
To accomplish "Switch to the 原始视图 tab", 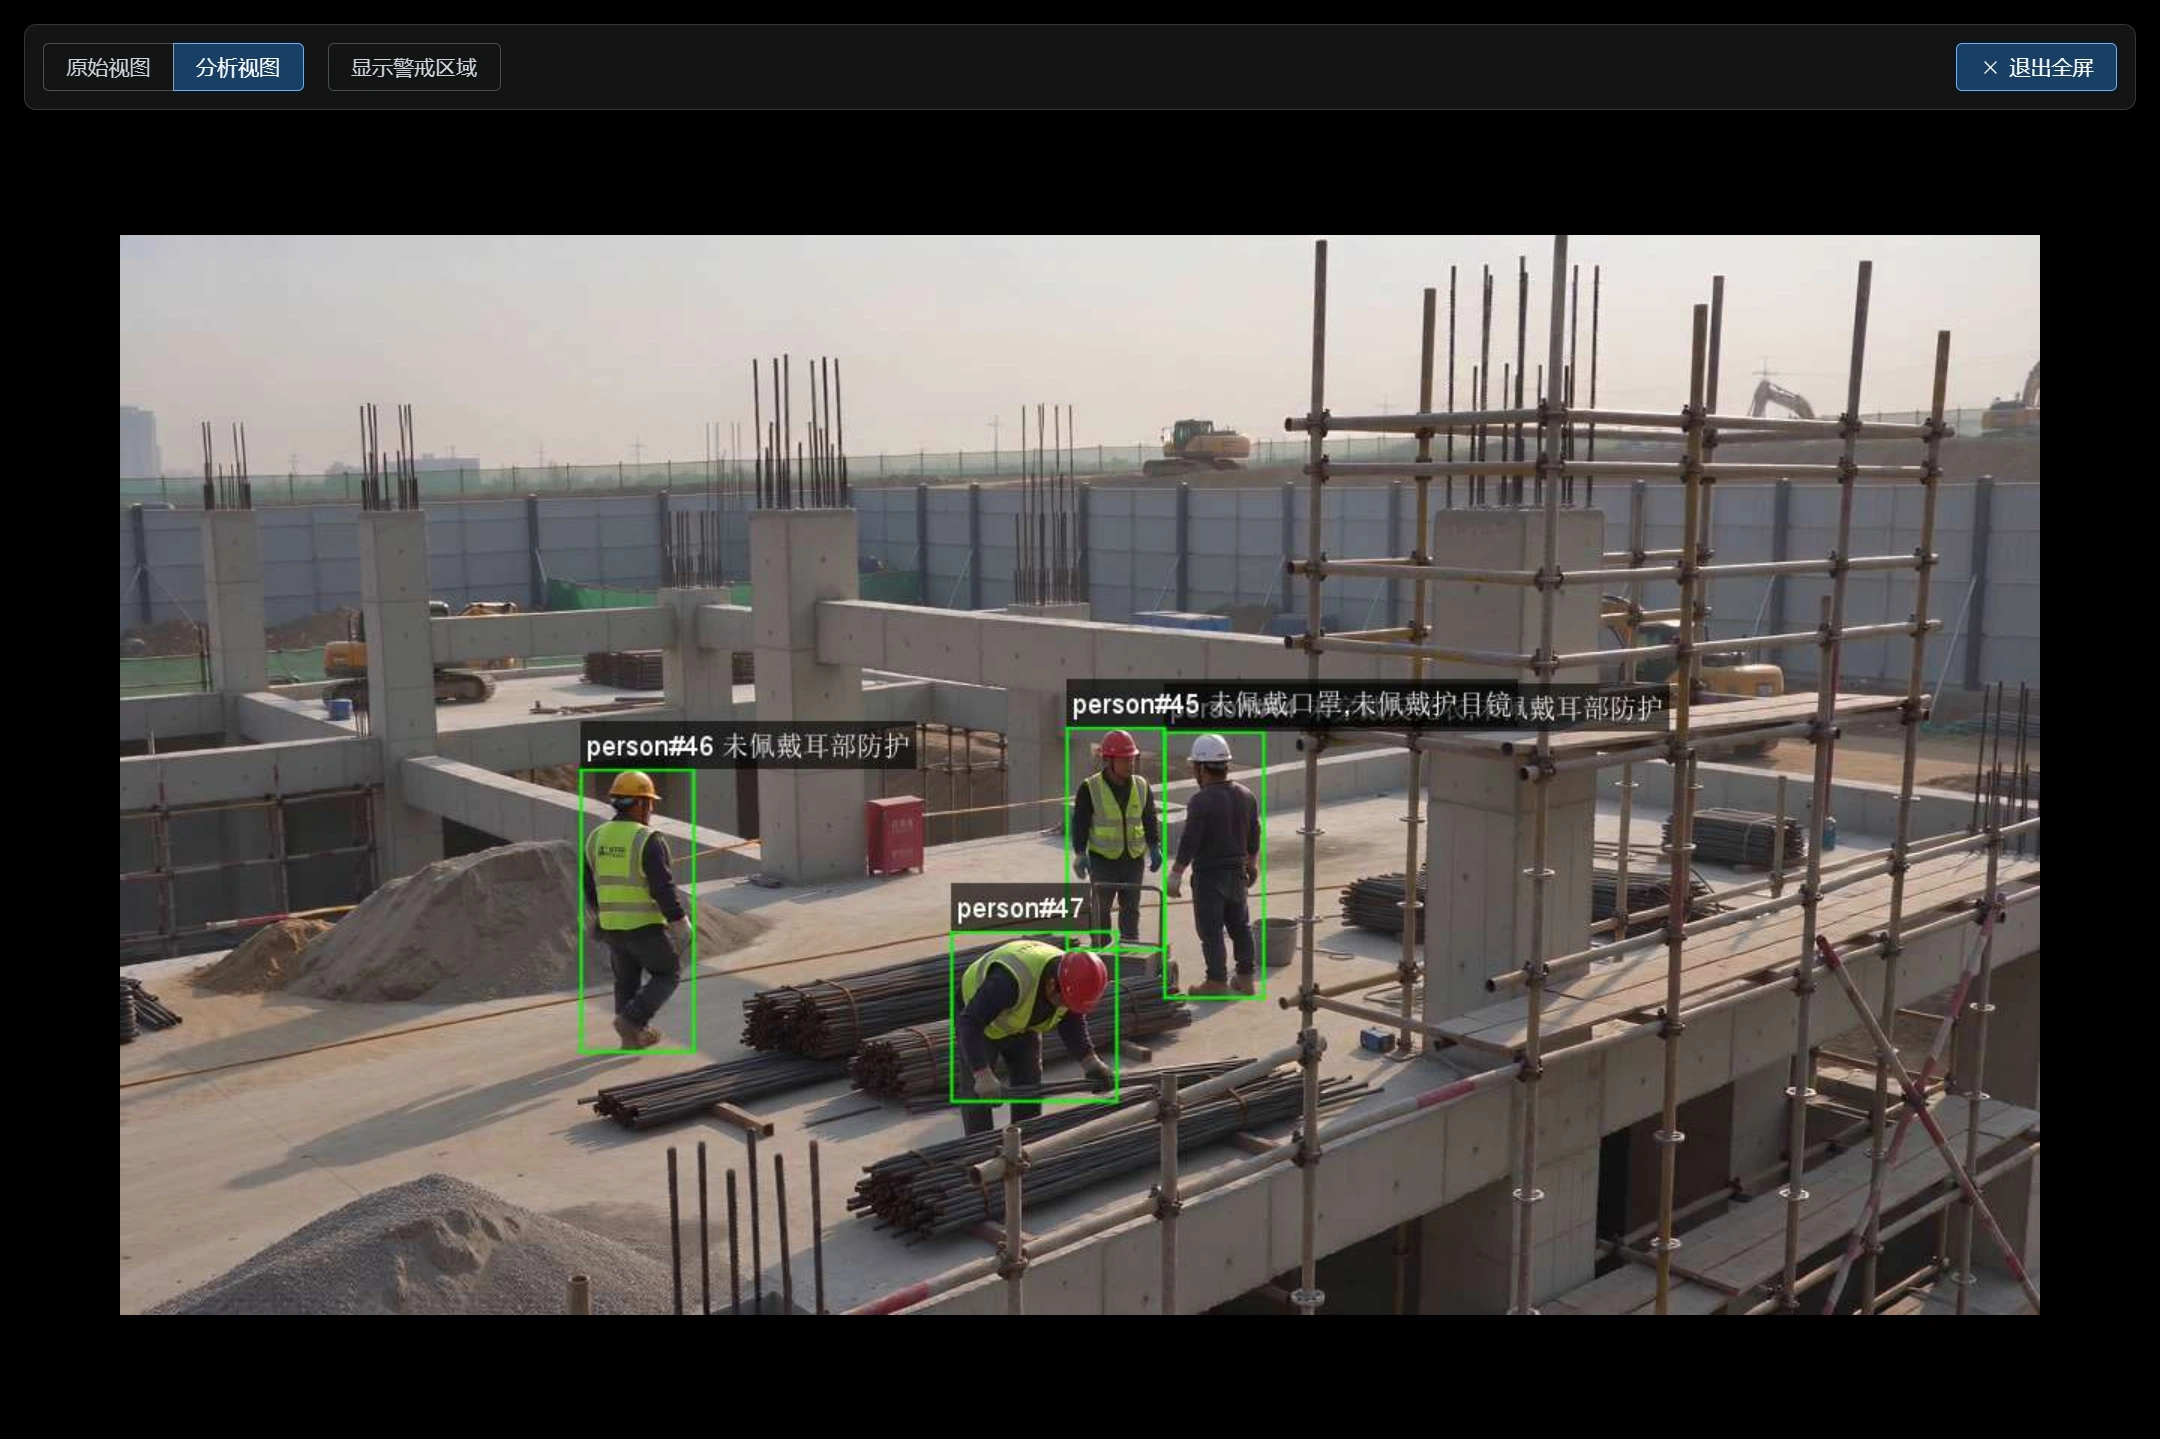I will (108, 67).
